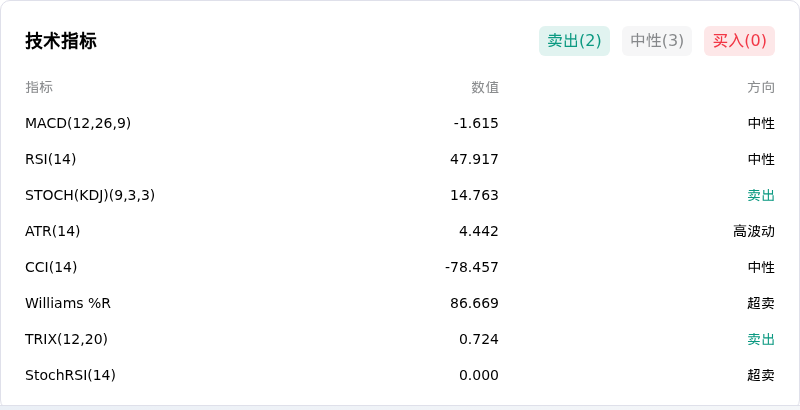Viewport: 800px width, 410px height.
Task: Click the 高波动 direction for ATR
Action: (754, 231)
